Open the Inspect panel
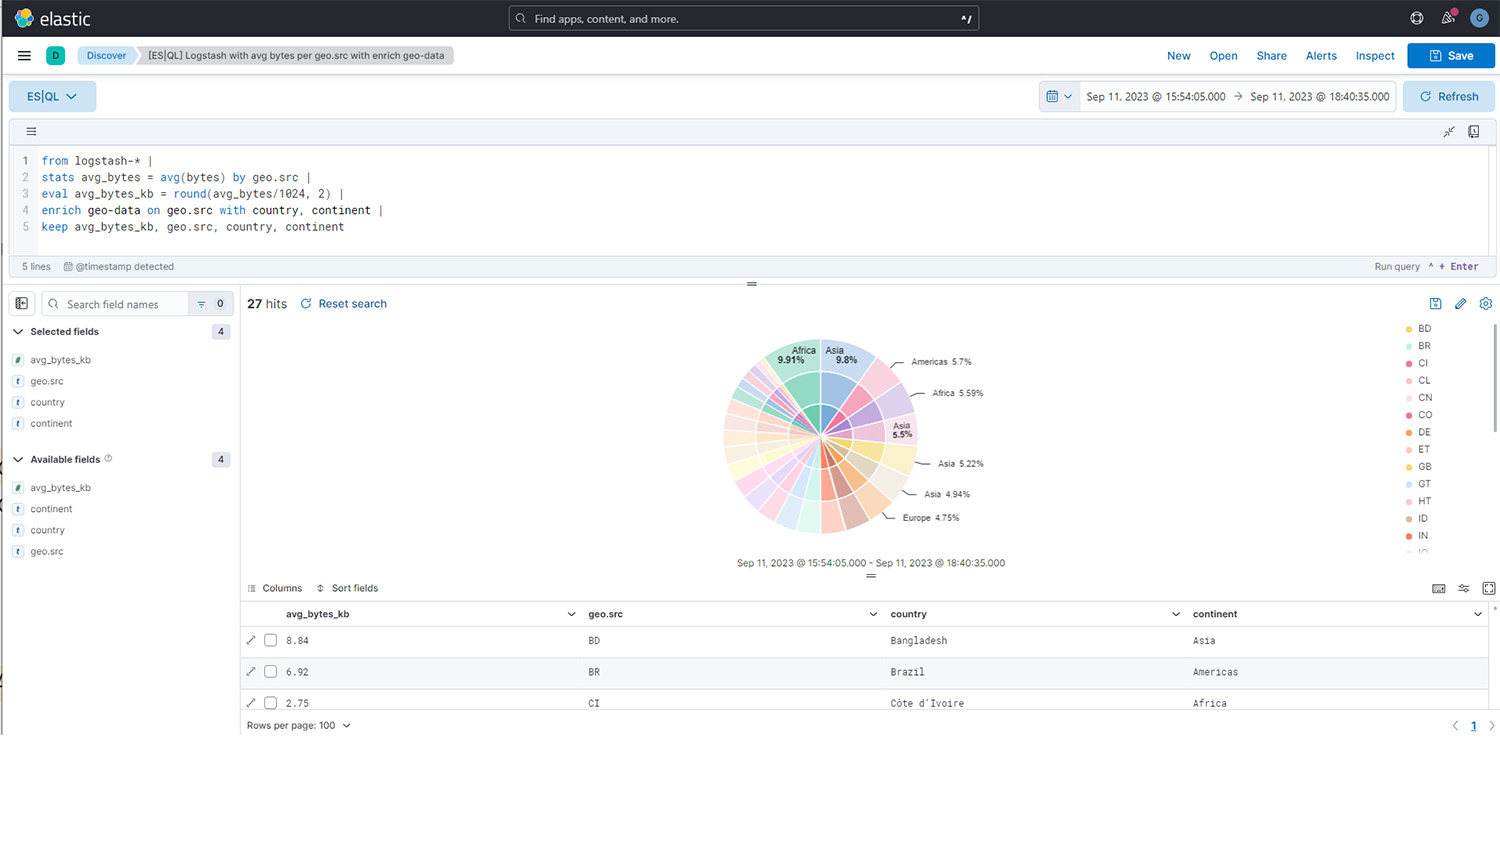 coord(1375,56)
